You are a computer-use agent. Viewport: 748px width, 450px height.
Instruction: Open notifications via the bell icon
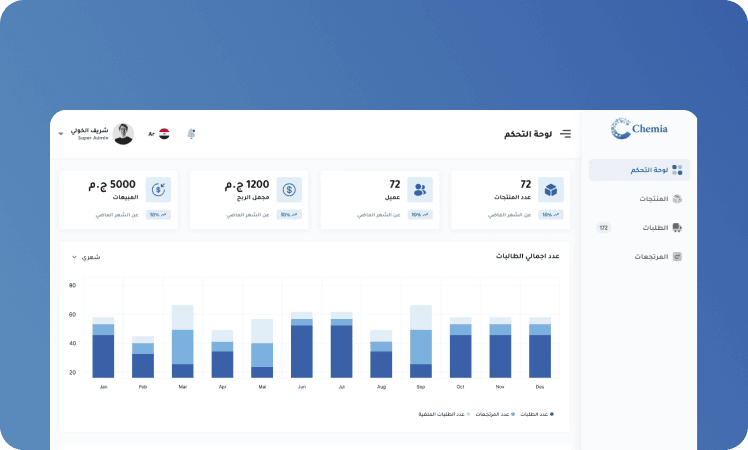point(191,133)
